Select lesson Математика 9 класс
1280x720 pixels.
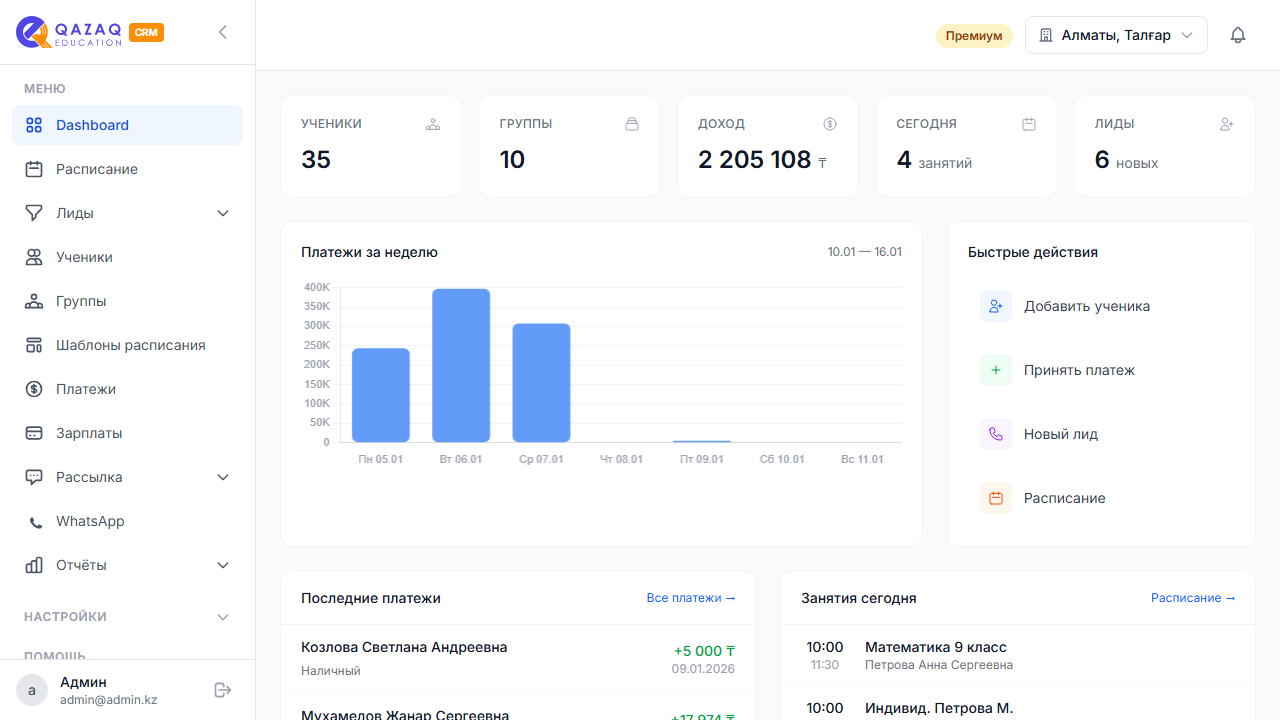pos(1017,655)
